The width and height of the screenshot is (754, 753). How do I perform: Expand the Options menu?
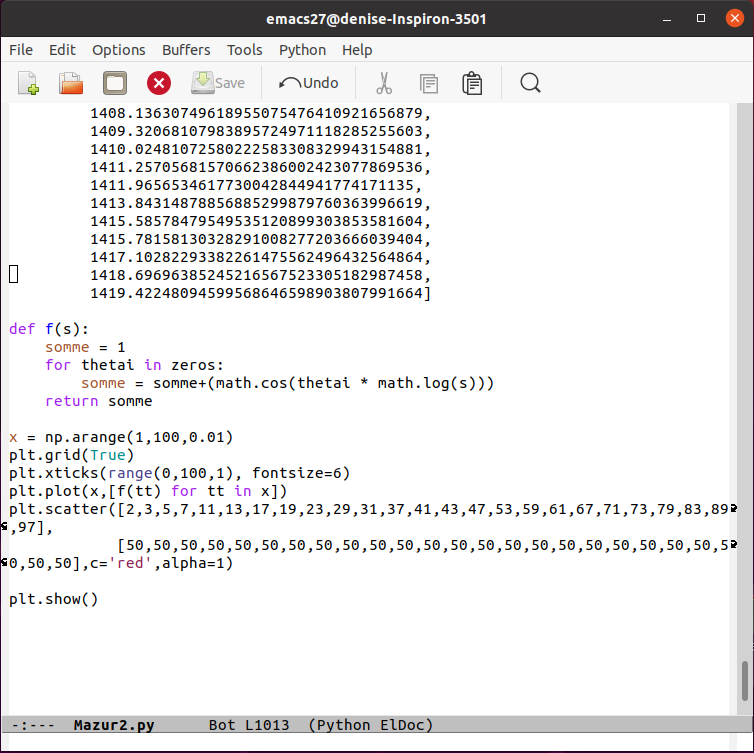[x=119, y=50]
